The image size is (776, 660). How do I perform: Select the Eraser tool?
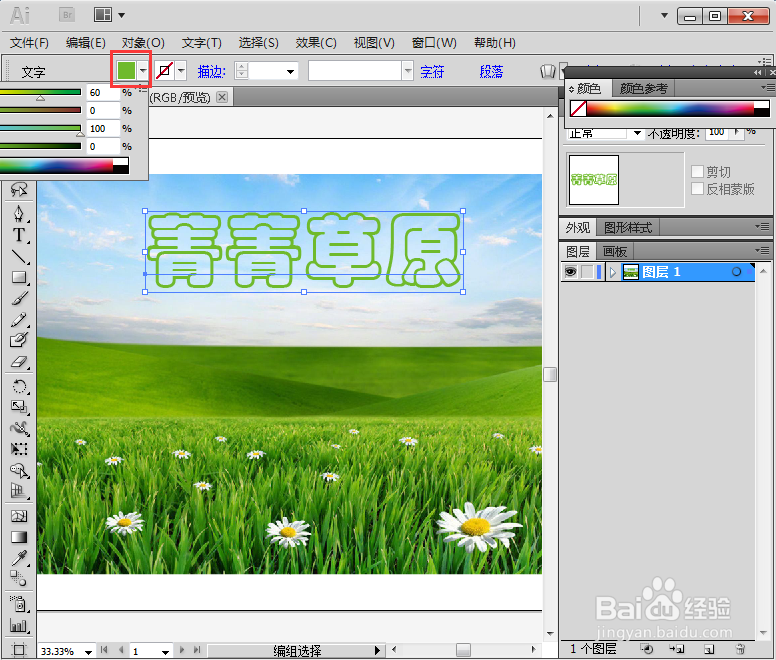tap(19, 362)
